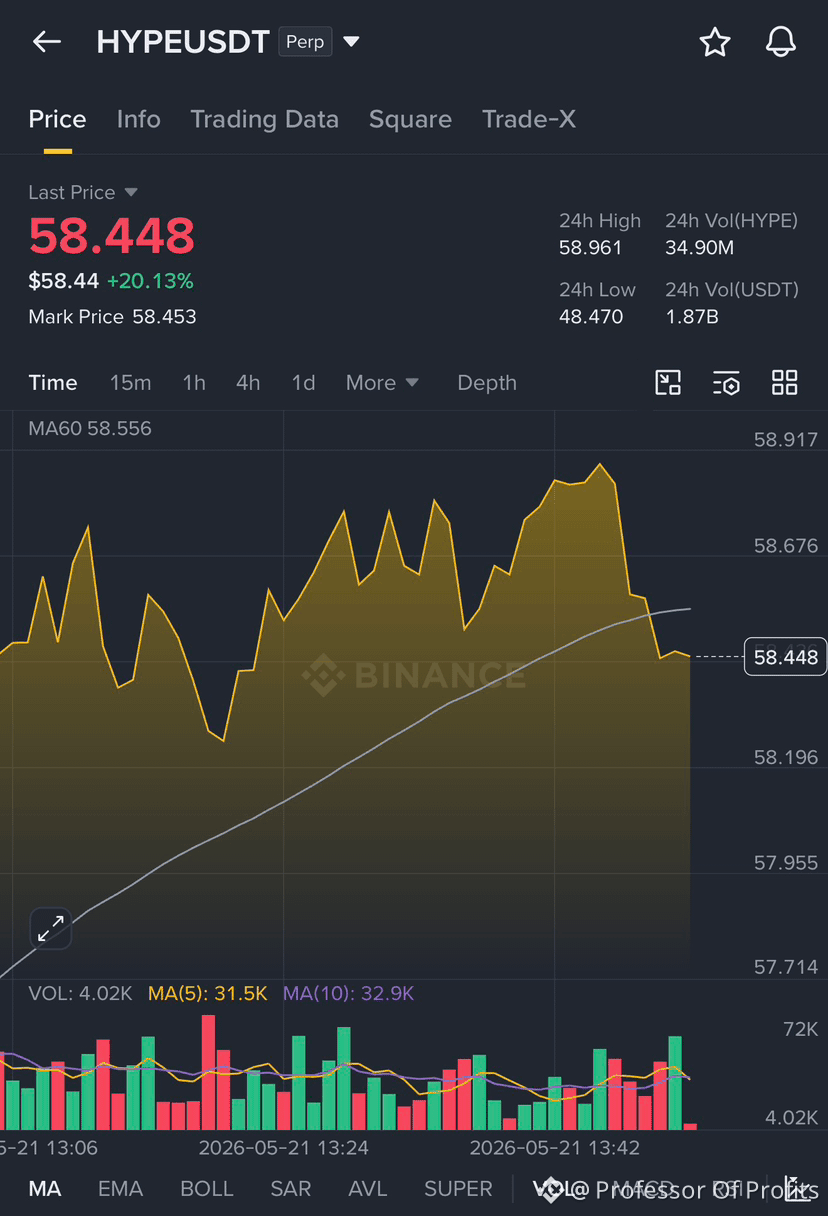Viewport: 828px width, 1216px height.
Task: Tap the MA(10): 32.9K label
Action: [x=348, y=993]
